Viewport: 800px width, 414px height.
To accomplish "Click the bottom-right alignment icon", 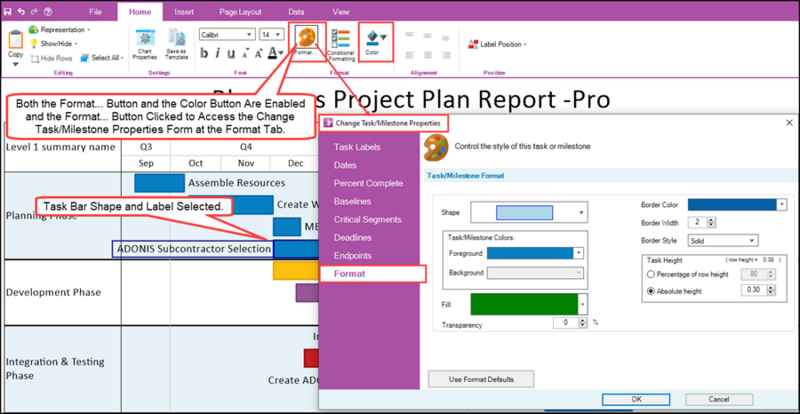I will 445,54.
